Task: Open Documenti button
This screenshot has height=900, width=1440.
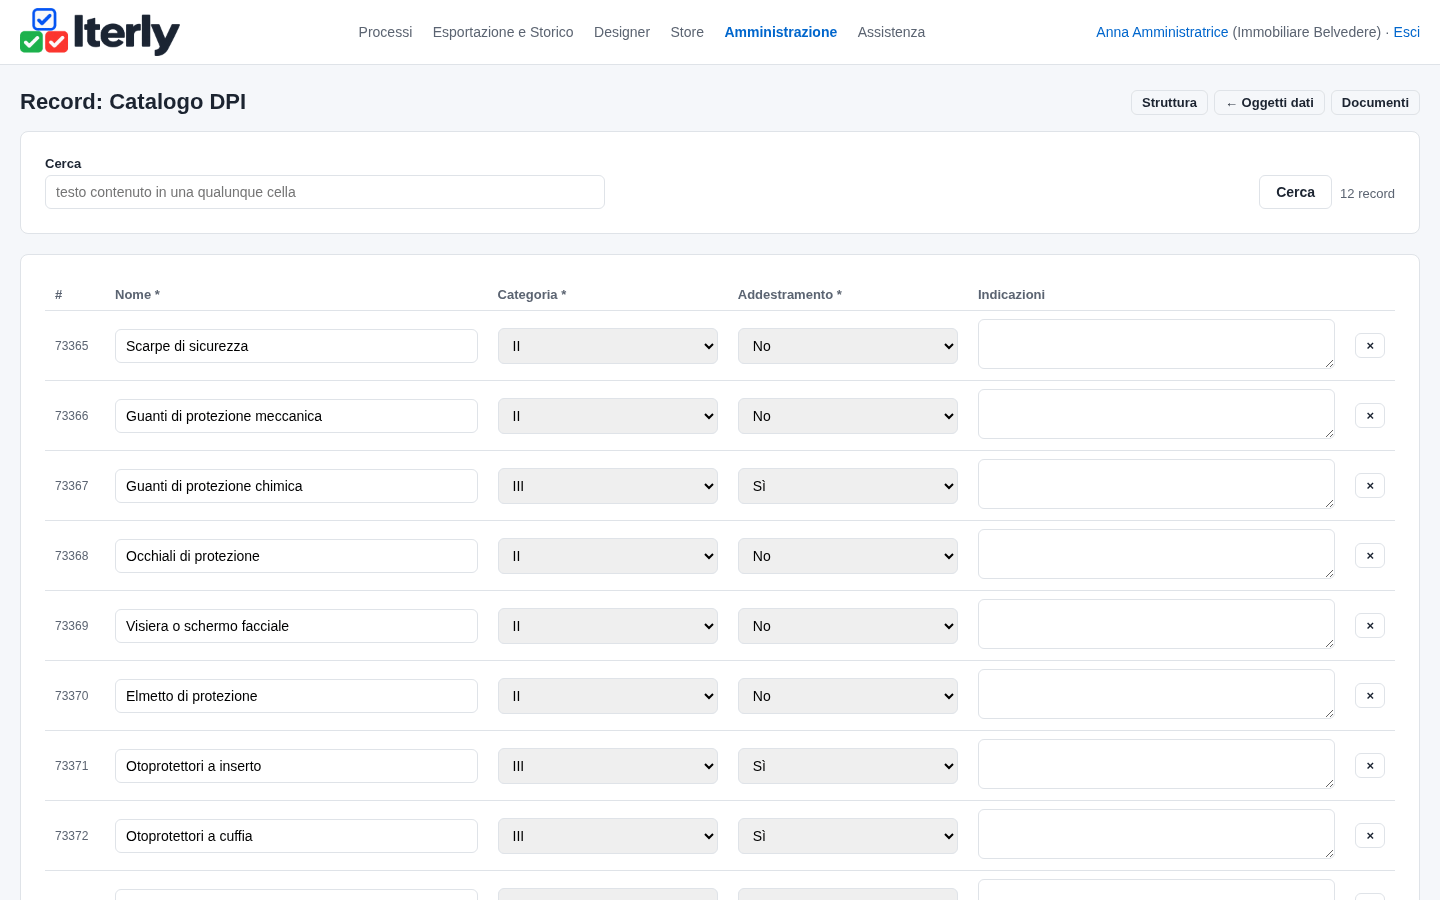Action: [1375, 103]
